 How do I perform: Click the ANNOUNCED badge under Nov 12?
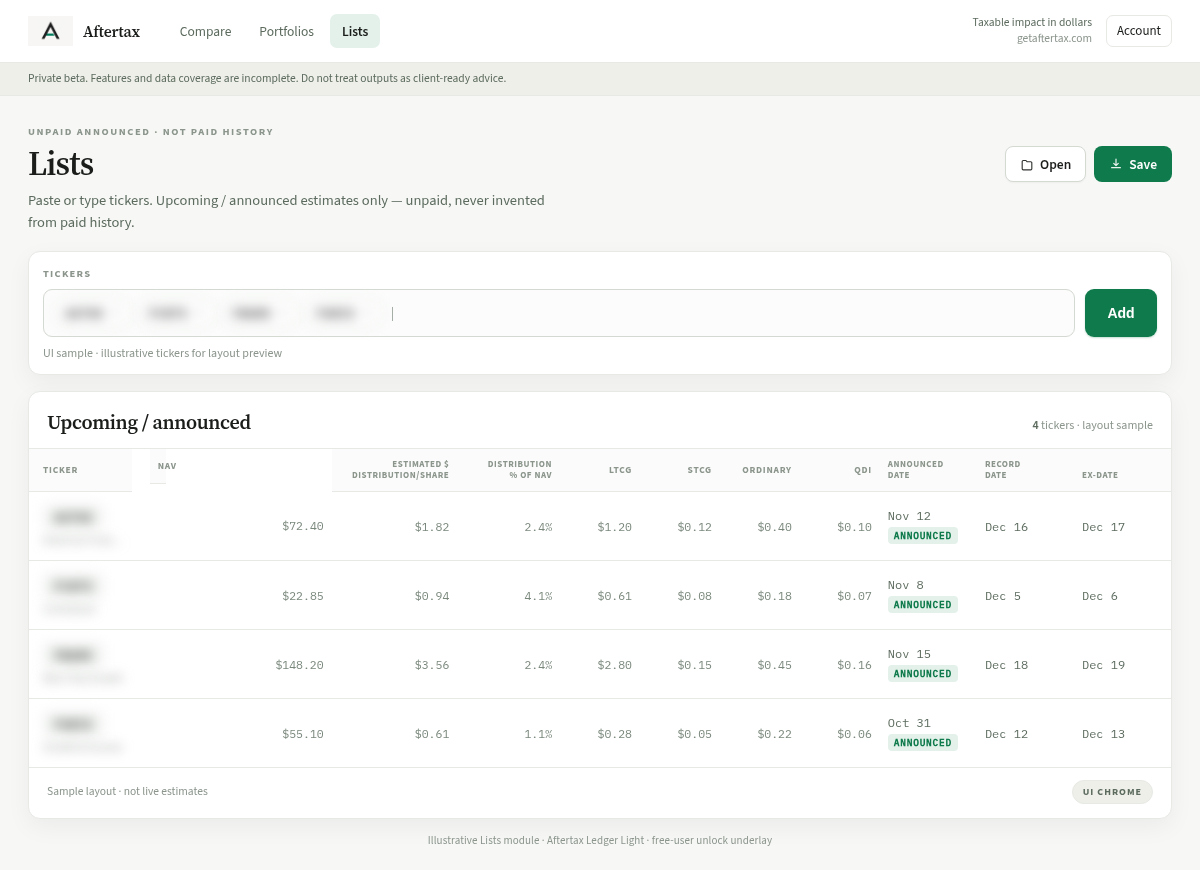(923, 536)
